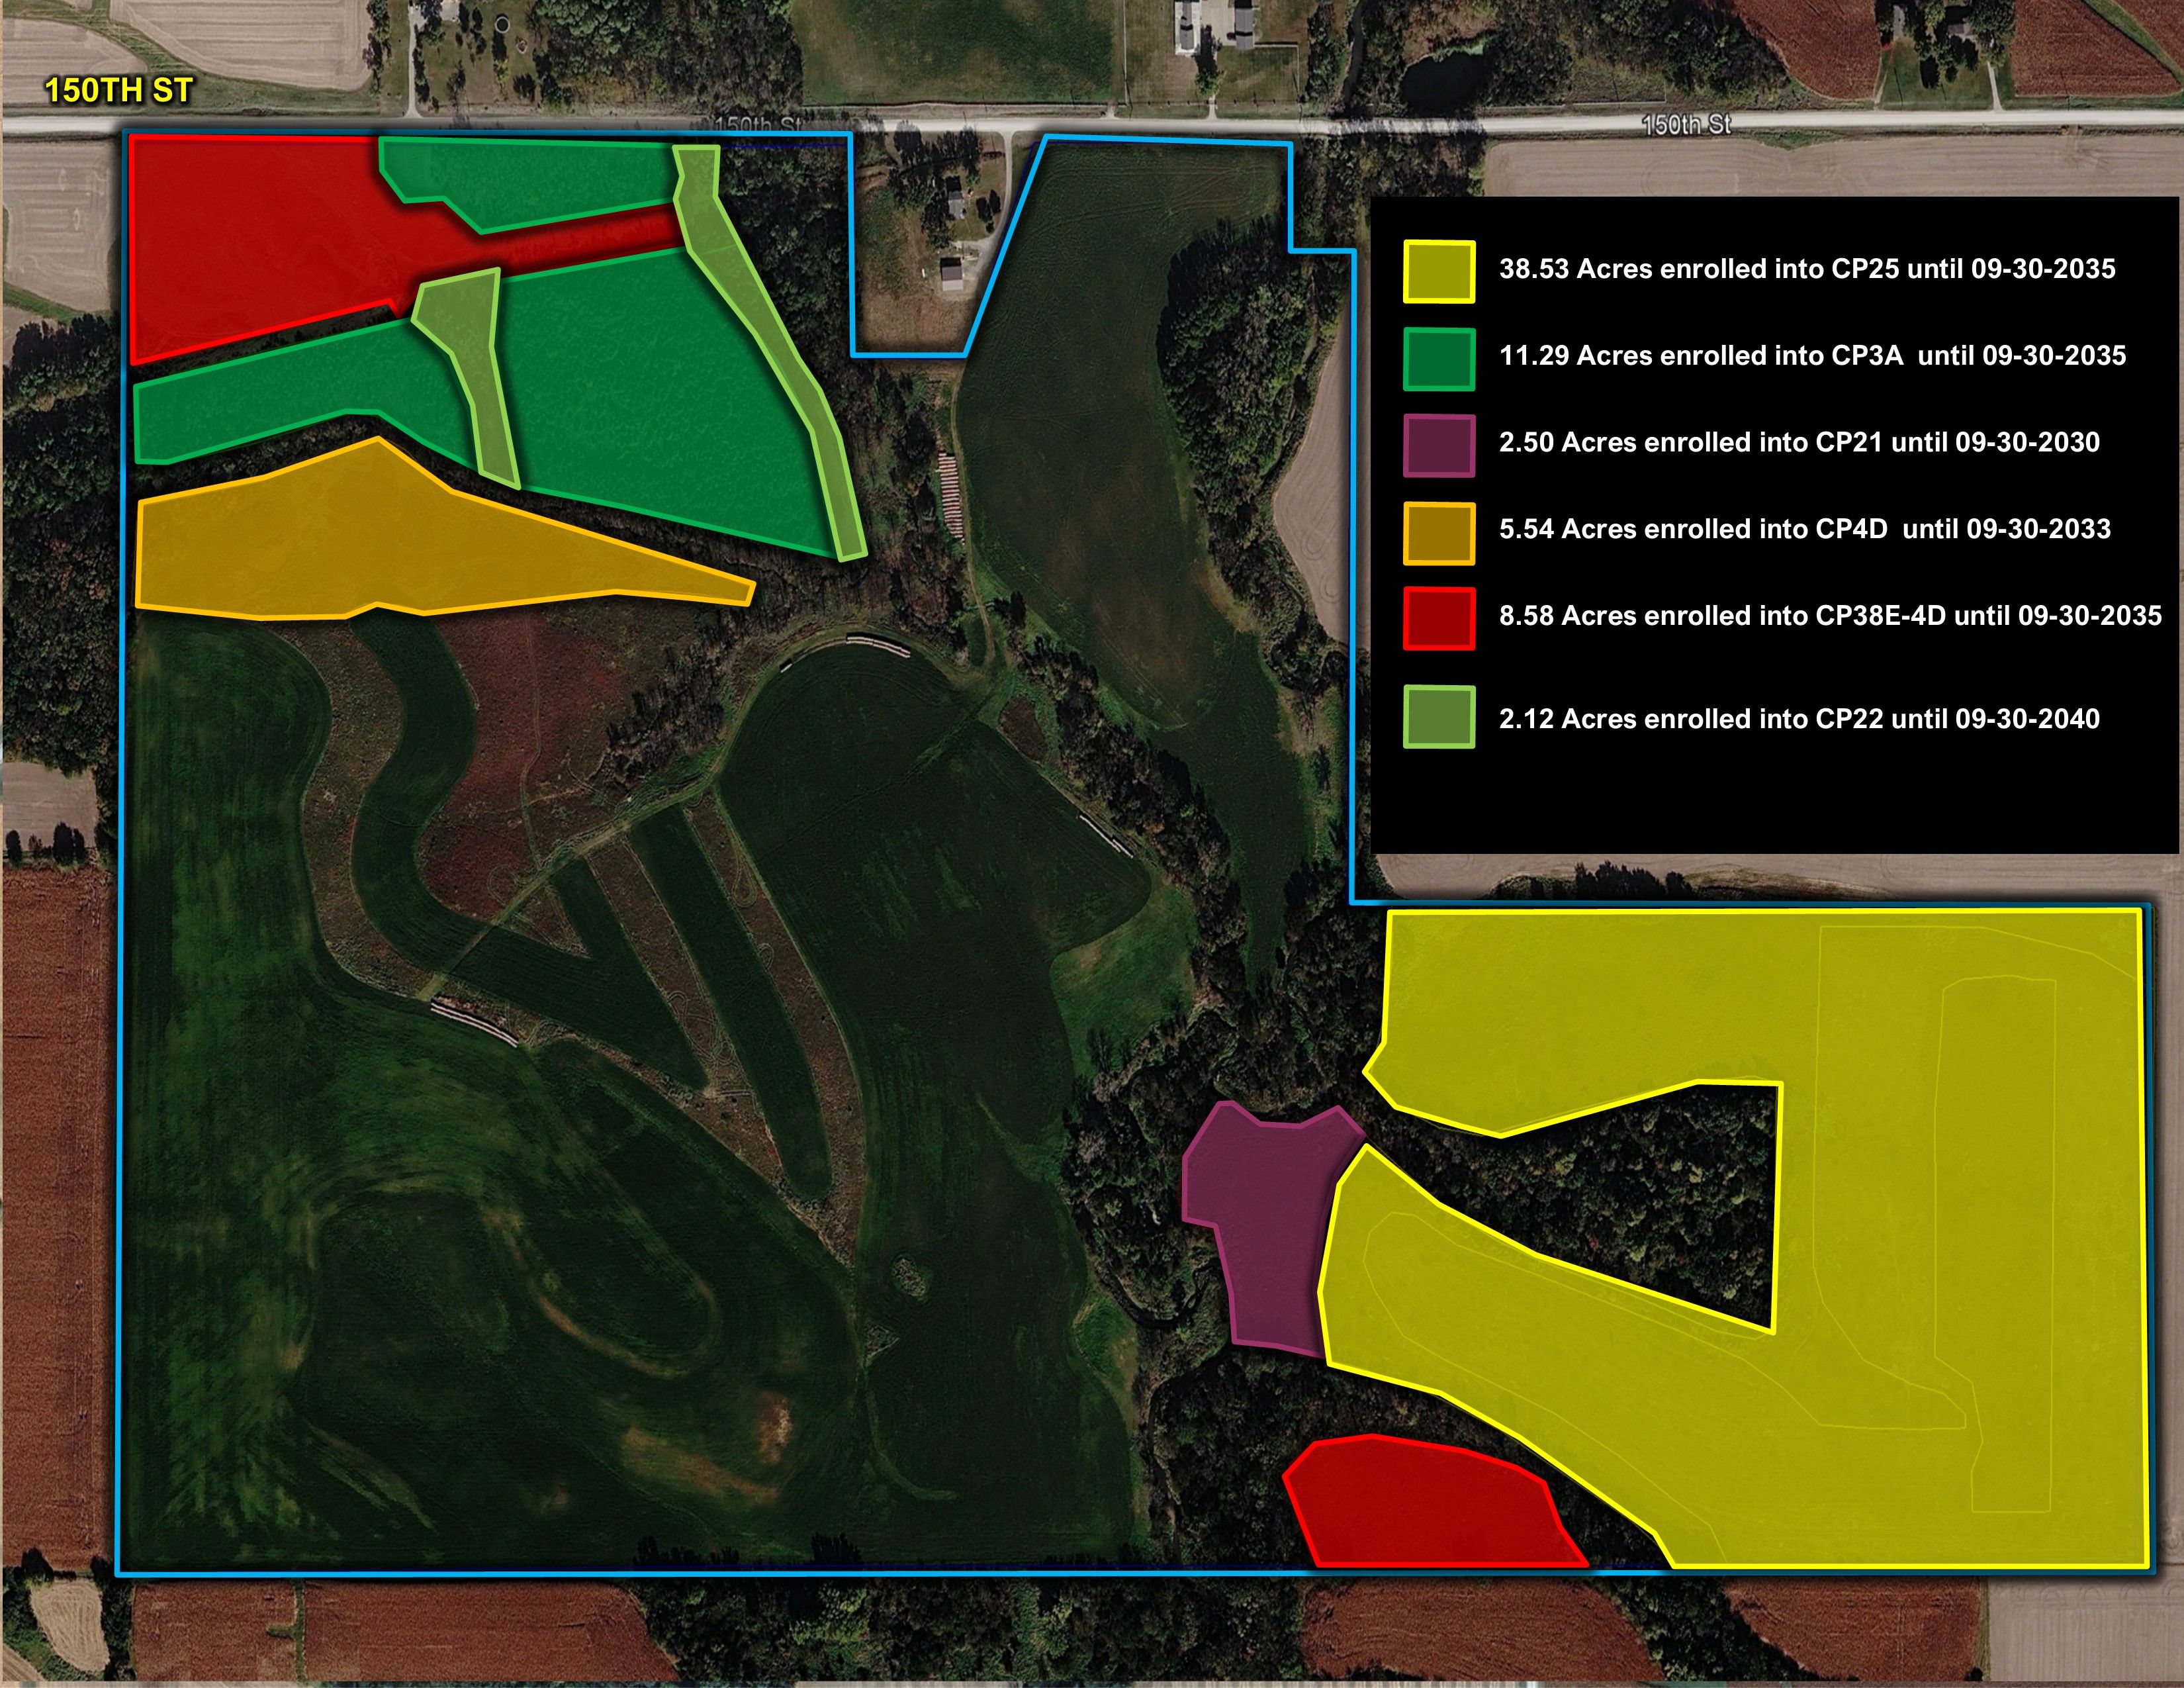Select text '11.29 Acres enrolled into CP3A until 09-30-2035'
The height and width of the screenshot is (1688, 2184).
[x=1812, y=356]
